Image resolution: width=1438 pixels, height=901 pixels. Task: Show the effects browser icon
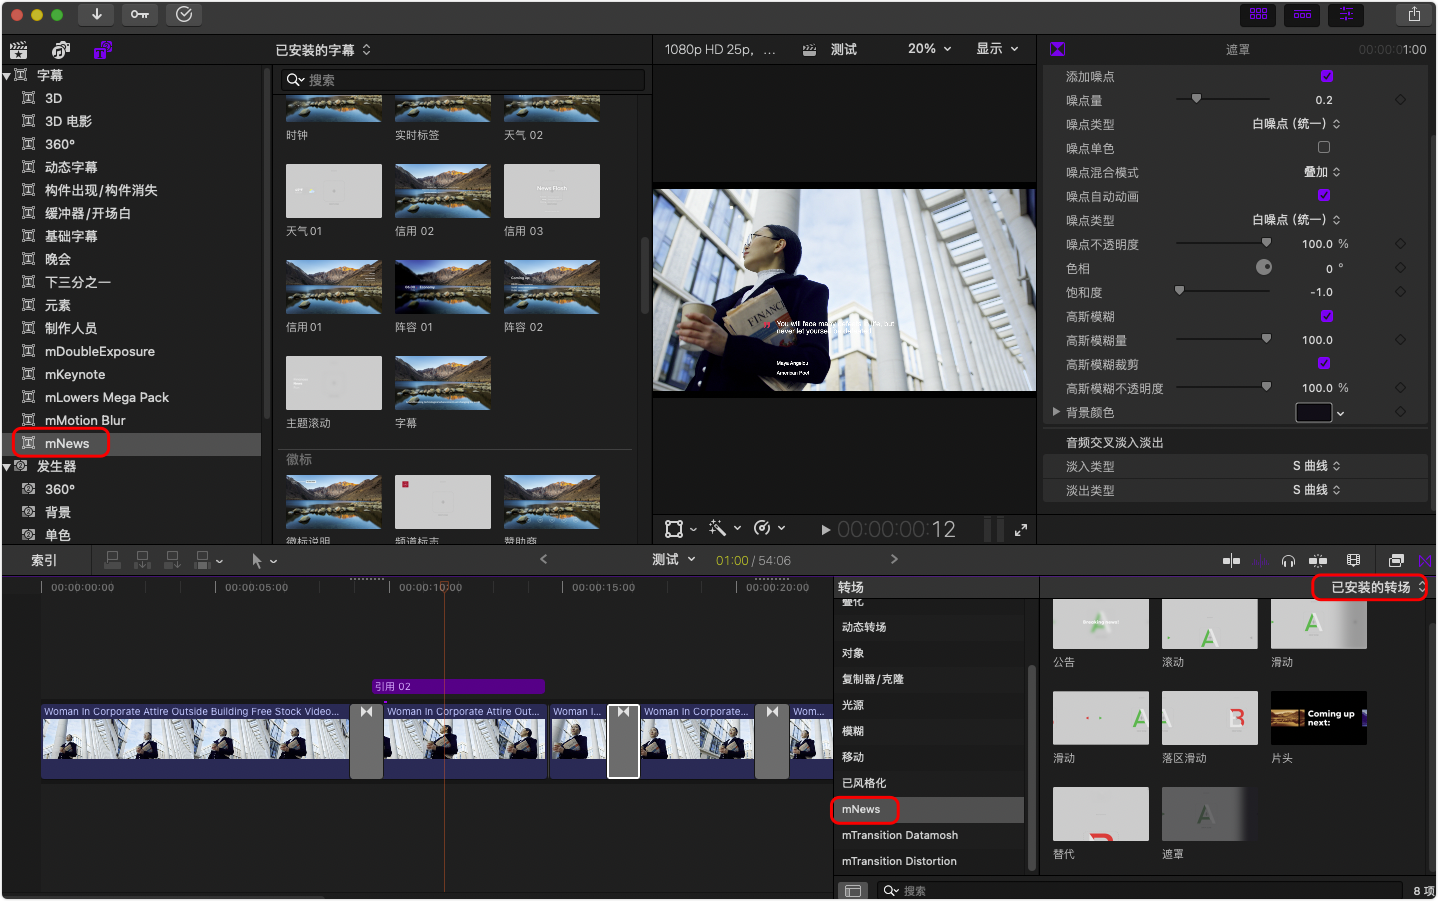click(1396, 561)
